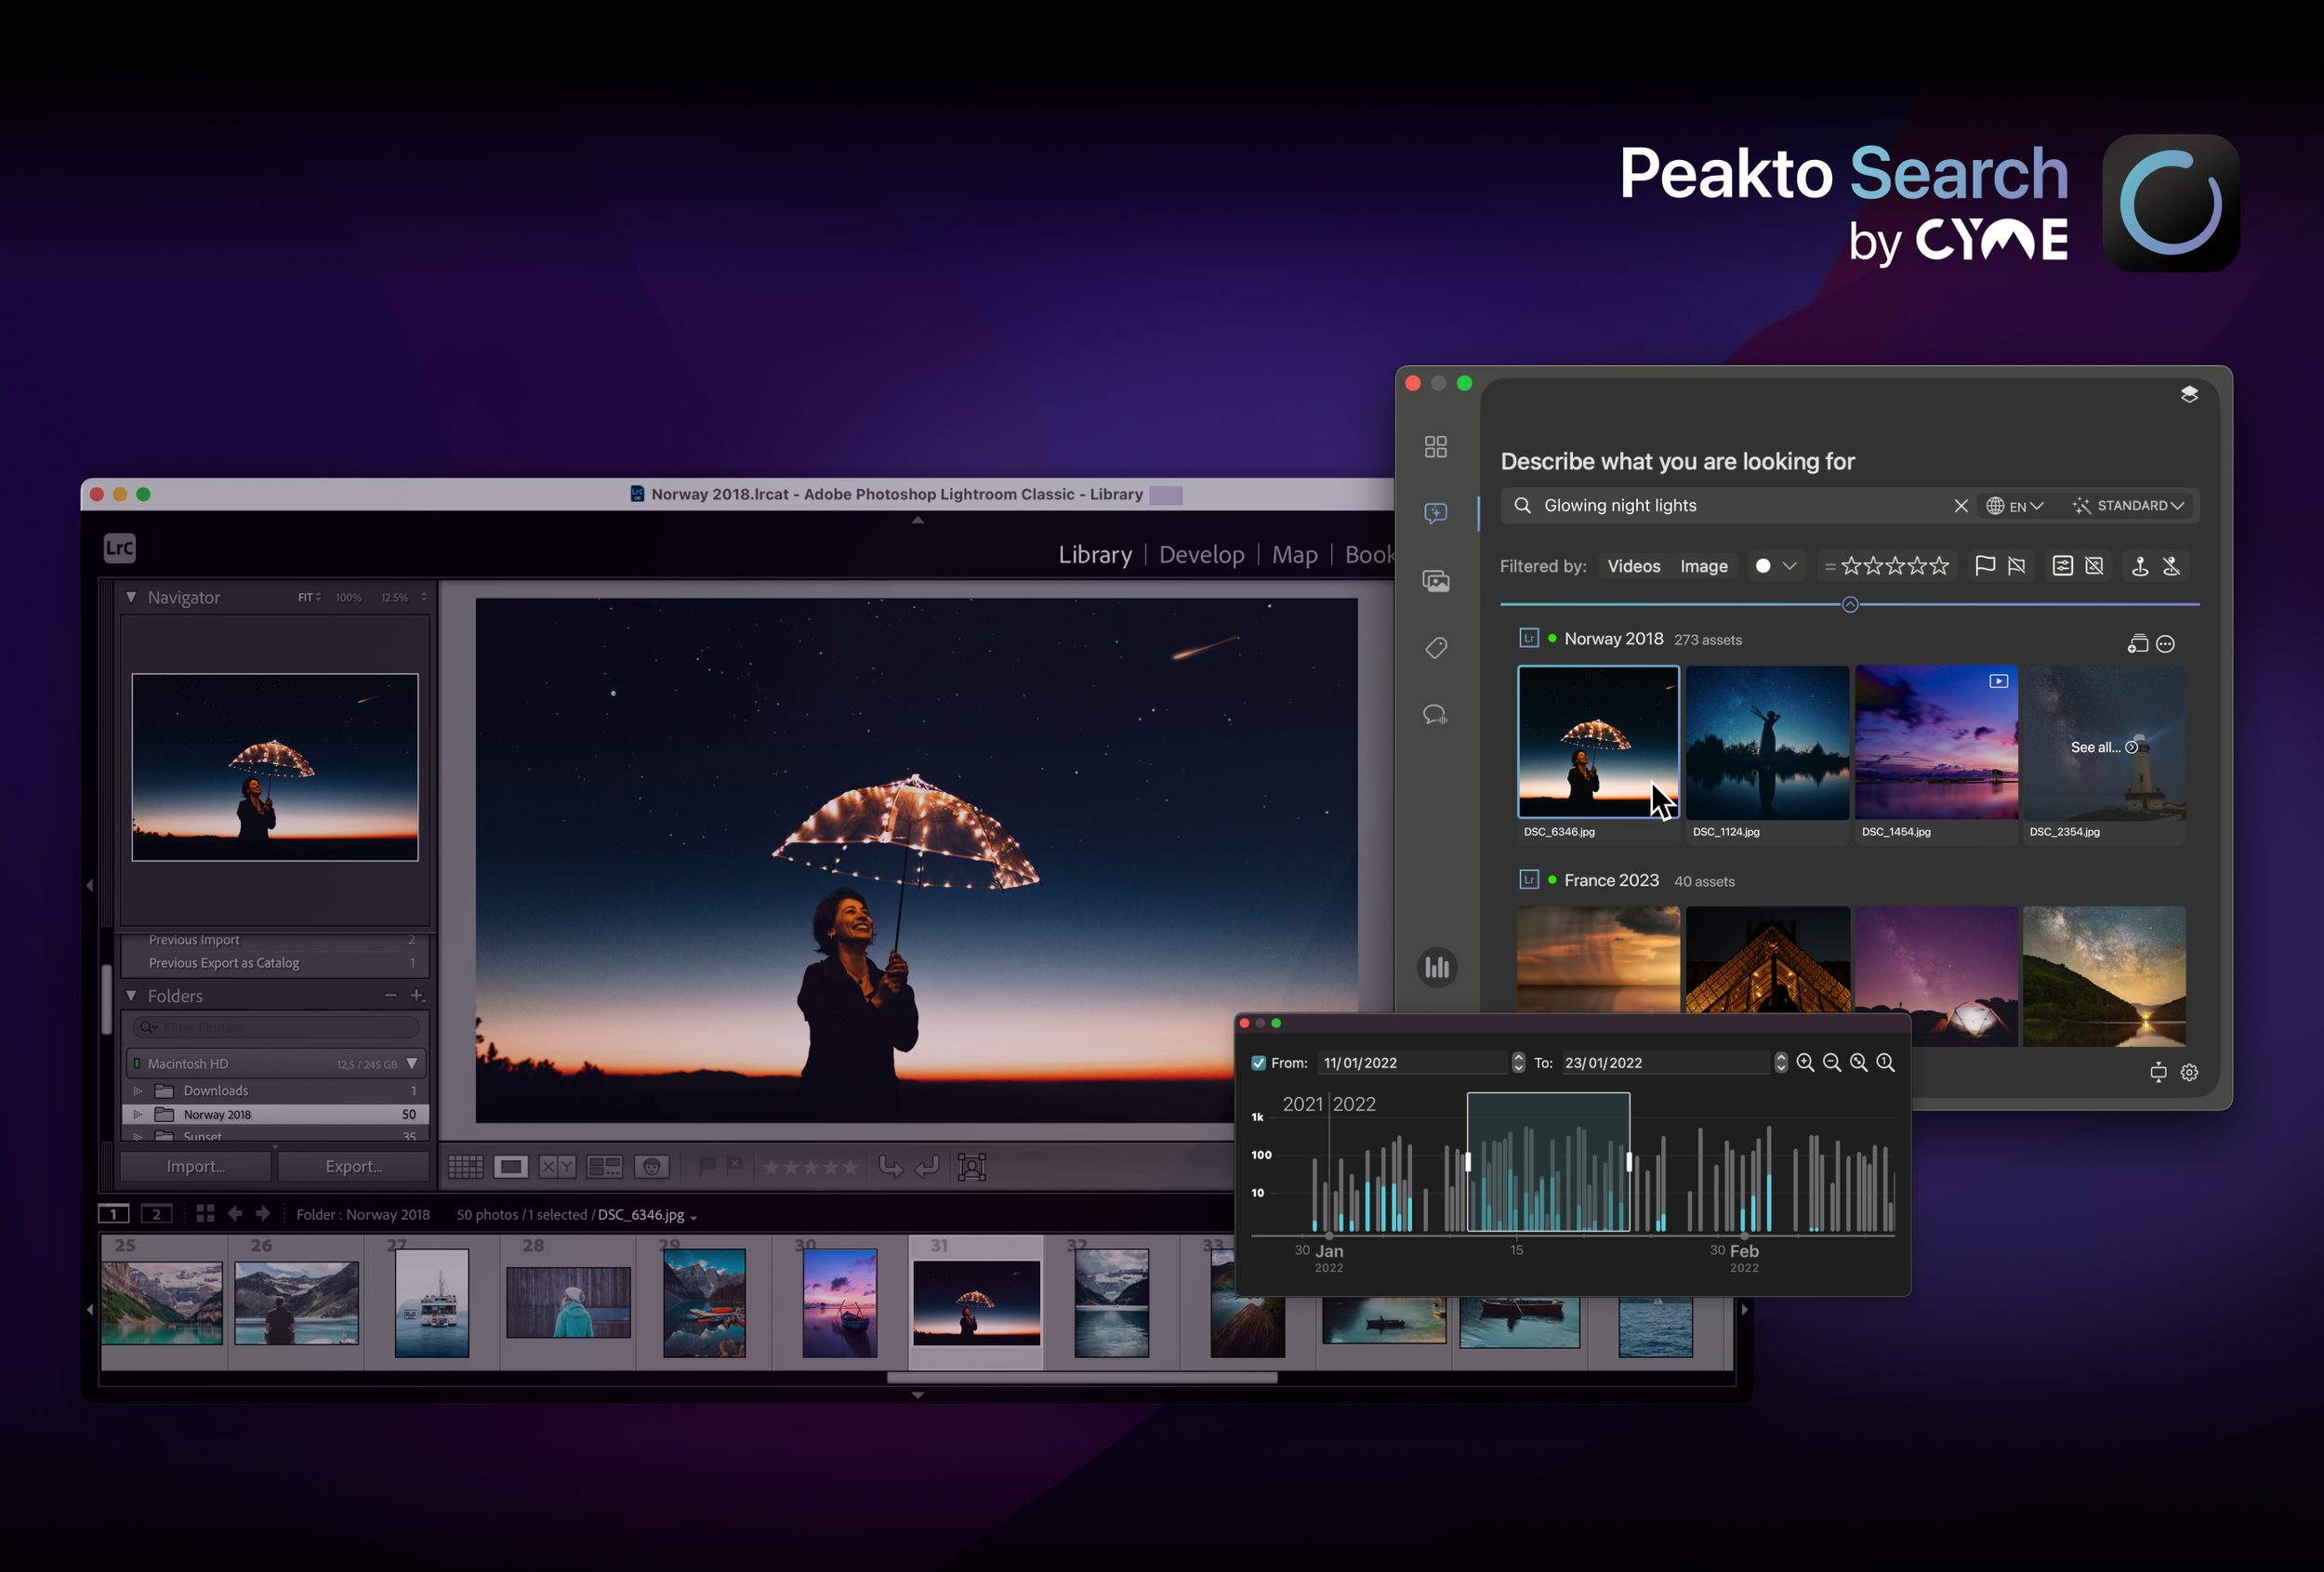Select DSC_1124.jpg thumbnail in results
The width and height of the screenshot is (2324, 1572).
click(1766, 743)
